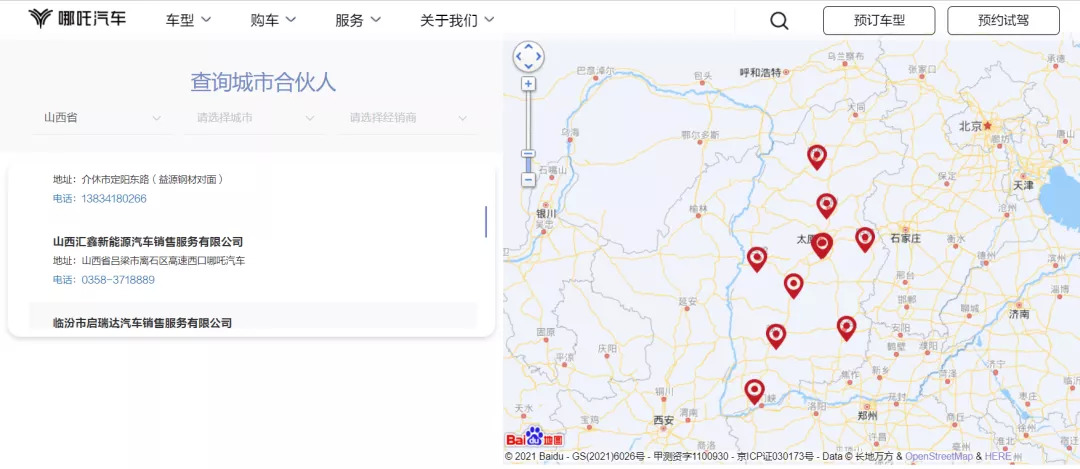The height and width of the screenshot is (469, 1080).
Task: Click the address 介休市定阳东路 text
Action: point(152,179)
